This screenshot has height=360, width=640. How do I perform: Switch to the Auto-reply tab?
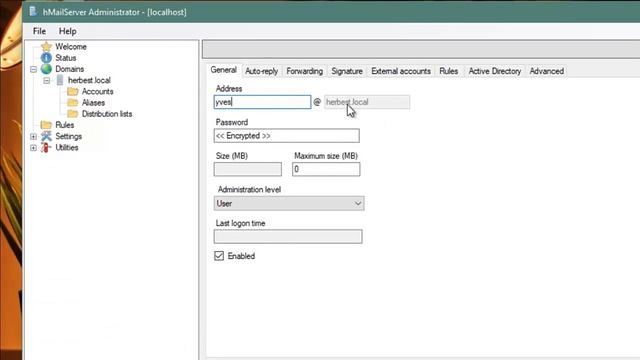261,71
